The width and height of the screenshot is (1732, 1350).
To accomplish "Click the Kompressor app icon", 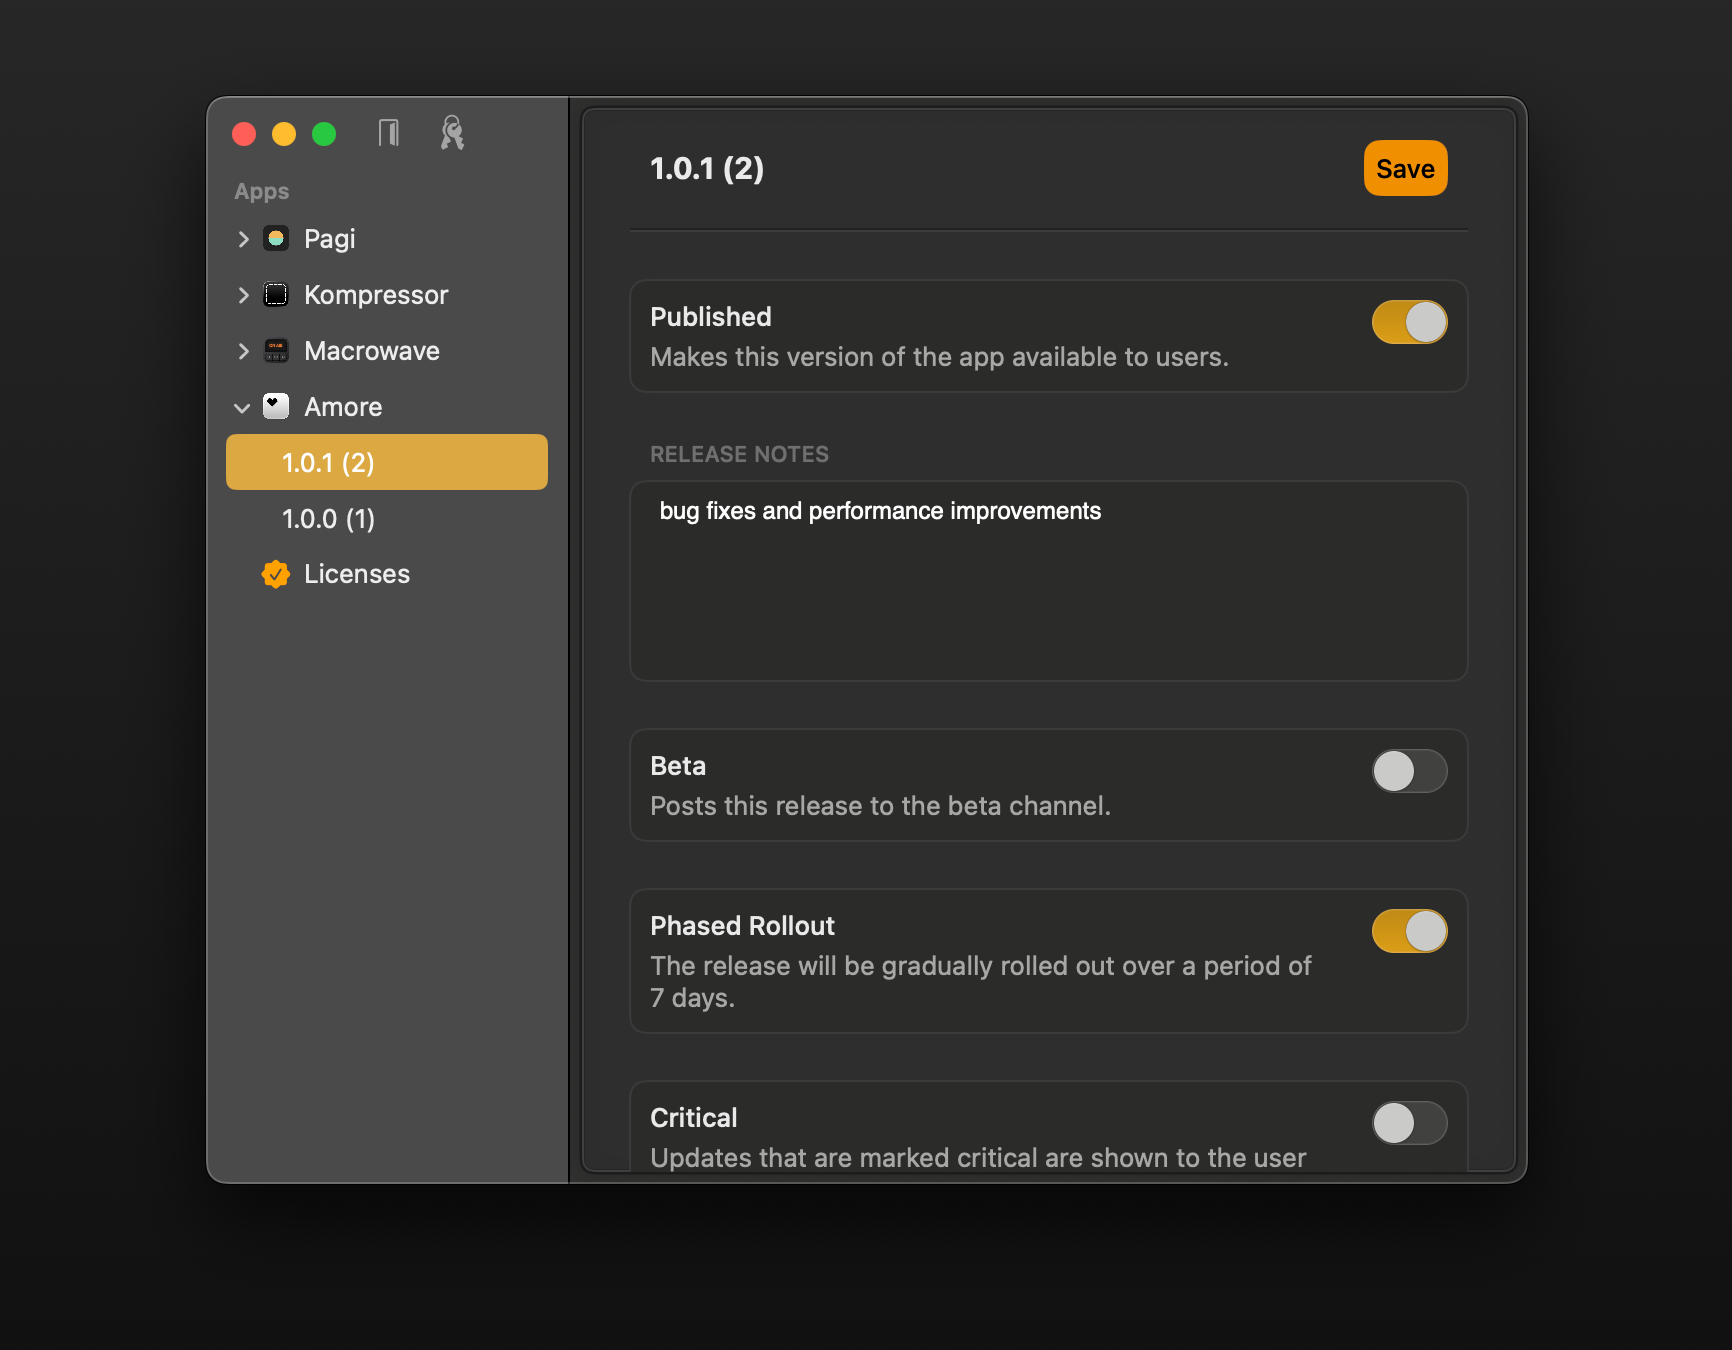I will click(x=276, y=295).
